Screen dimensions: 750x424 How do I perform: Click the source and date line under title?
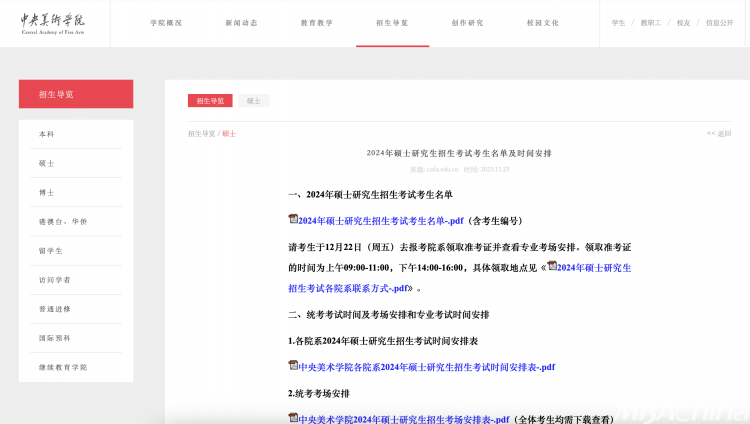click(460, 169)
